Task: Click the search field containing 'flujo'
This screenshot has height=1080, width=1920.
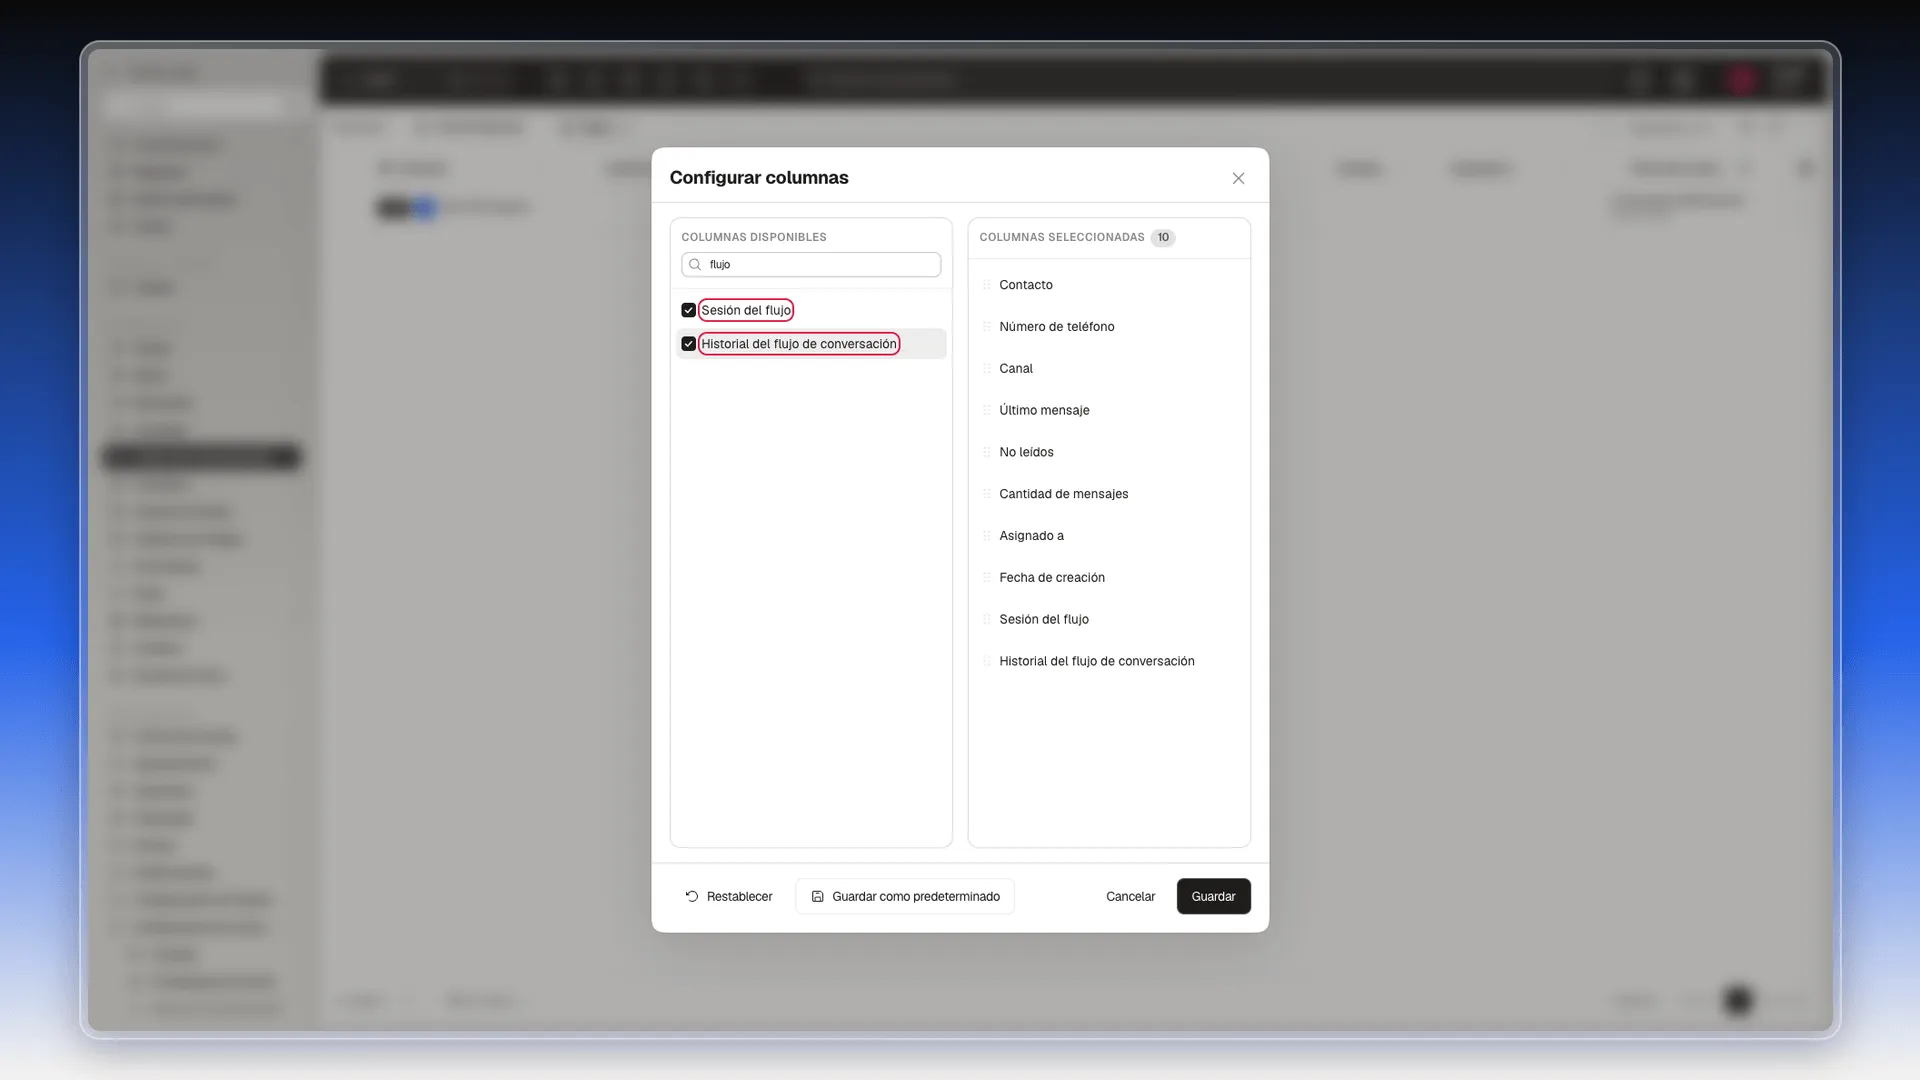Action: point(811,265)
